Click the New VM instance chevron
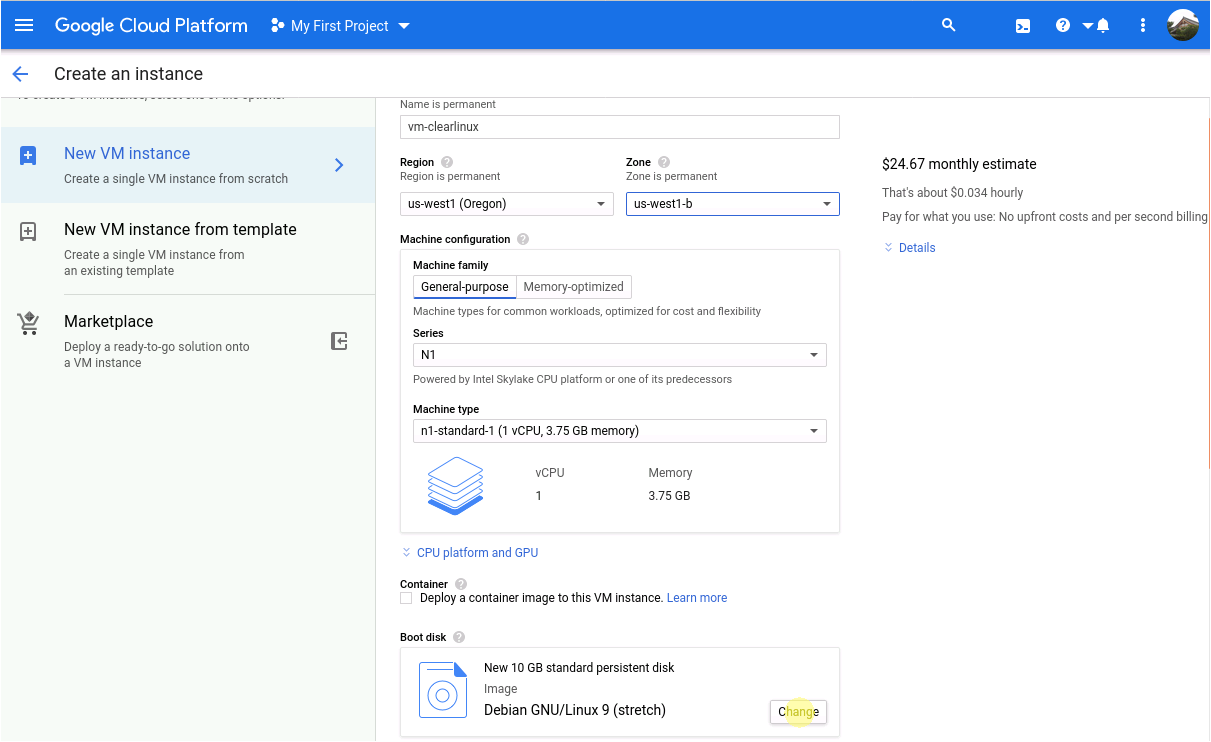 point(339,165)
